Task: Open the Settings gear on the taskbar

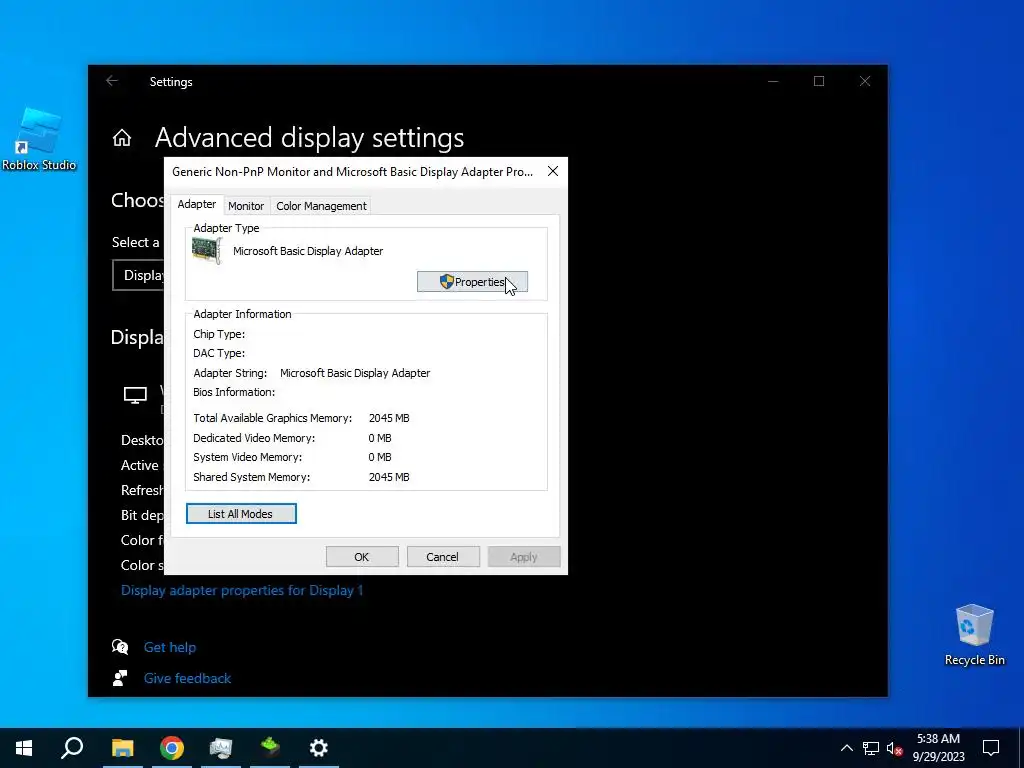Action: click(x=319, y=748)
